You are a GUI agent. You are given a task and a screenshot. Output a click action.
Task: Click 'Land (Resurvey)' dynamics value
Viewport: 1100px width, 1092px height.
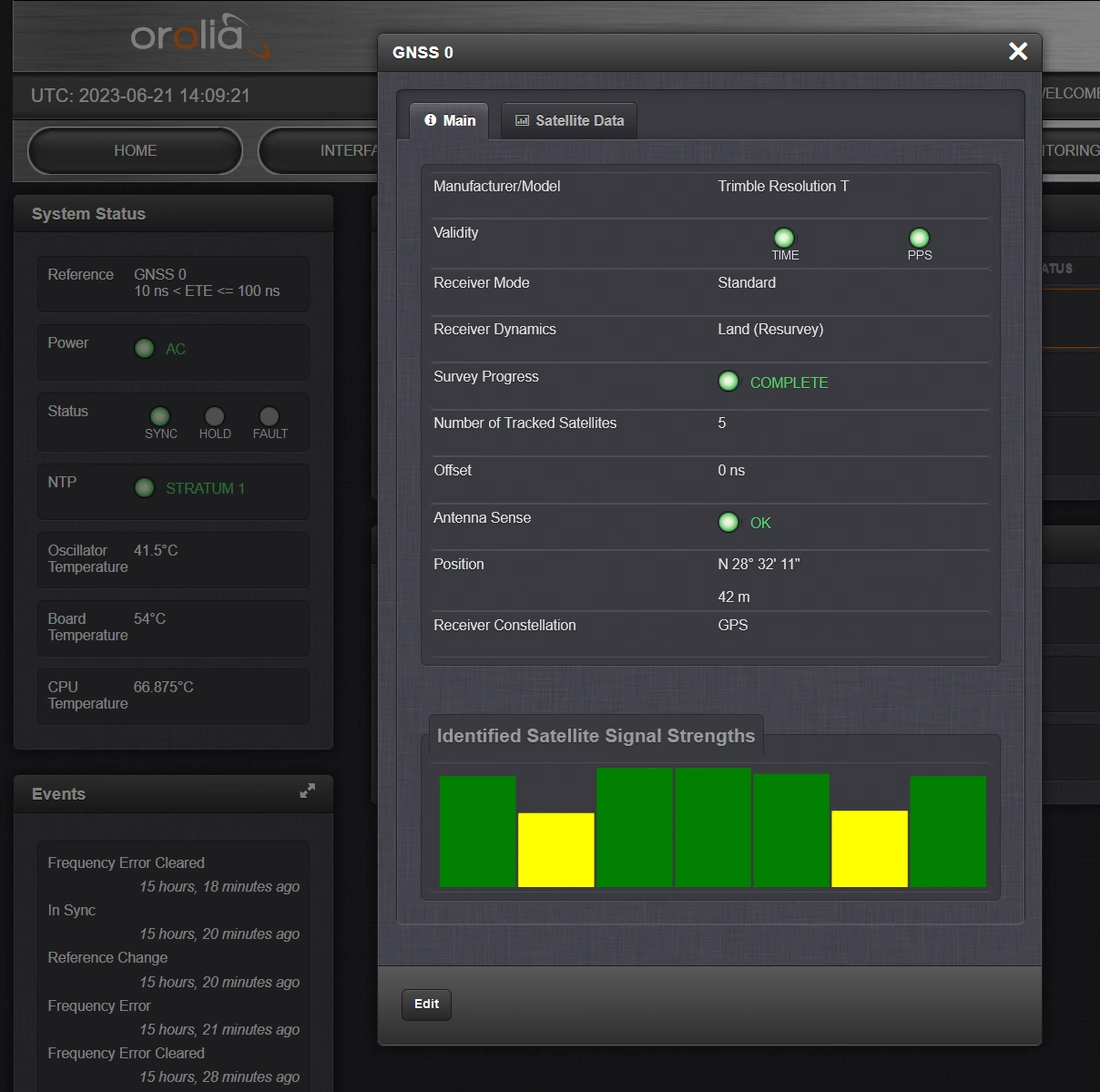[x=770, y=329]
